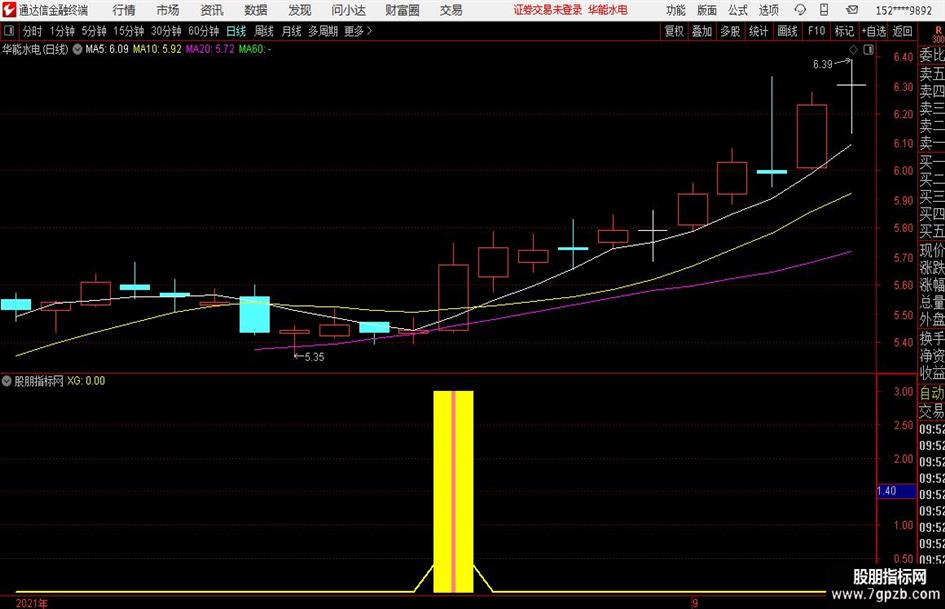This screenshot has height=609, width=945.
Task: Open the 资讯 menu
Action: pos(212,10)
